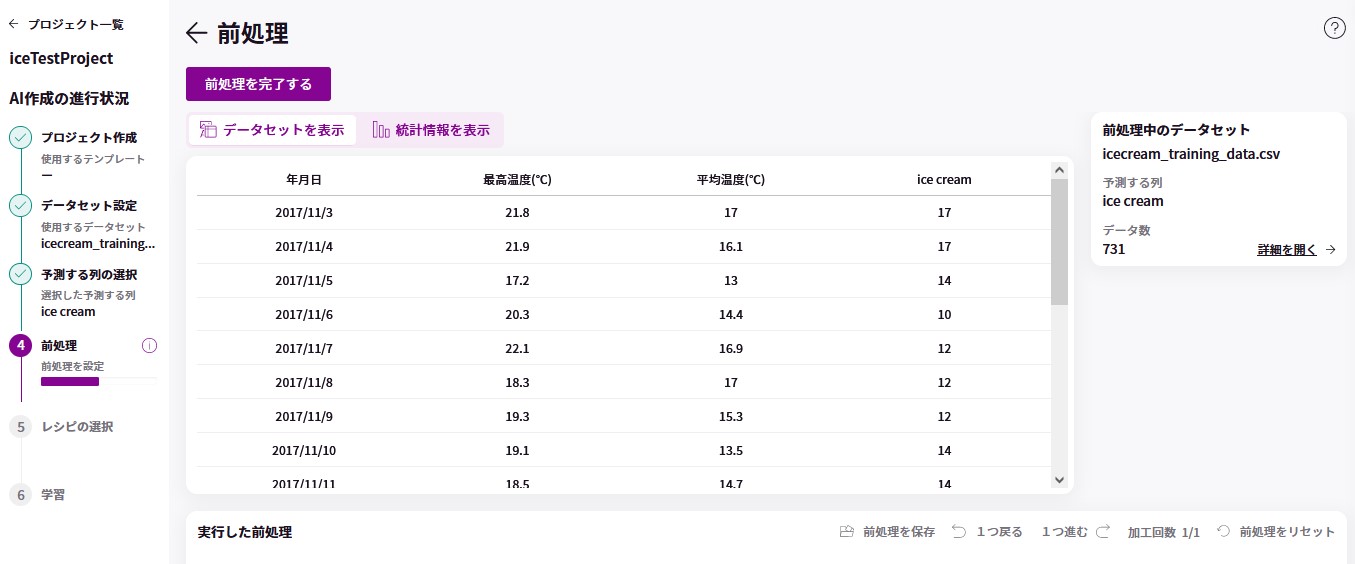1355x564 pixels.
Task: Click the info icon next to 前処理 step
Action: point(150,346)
